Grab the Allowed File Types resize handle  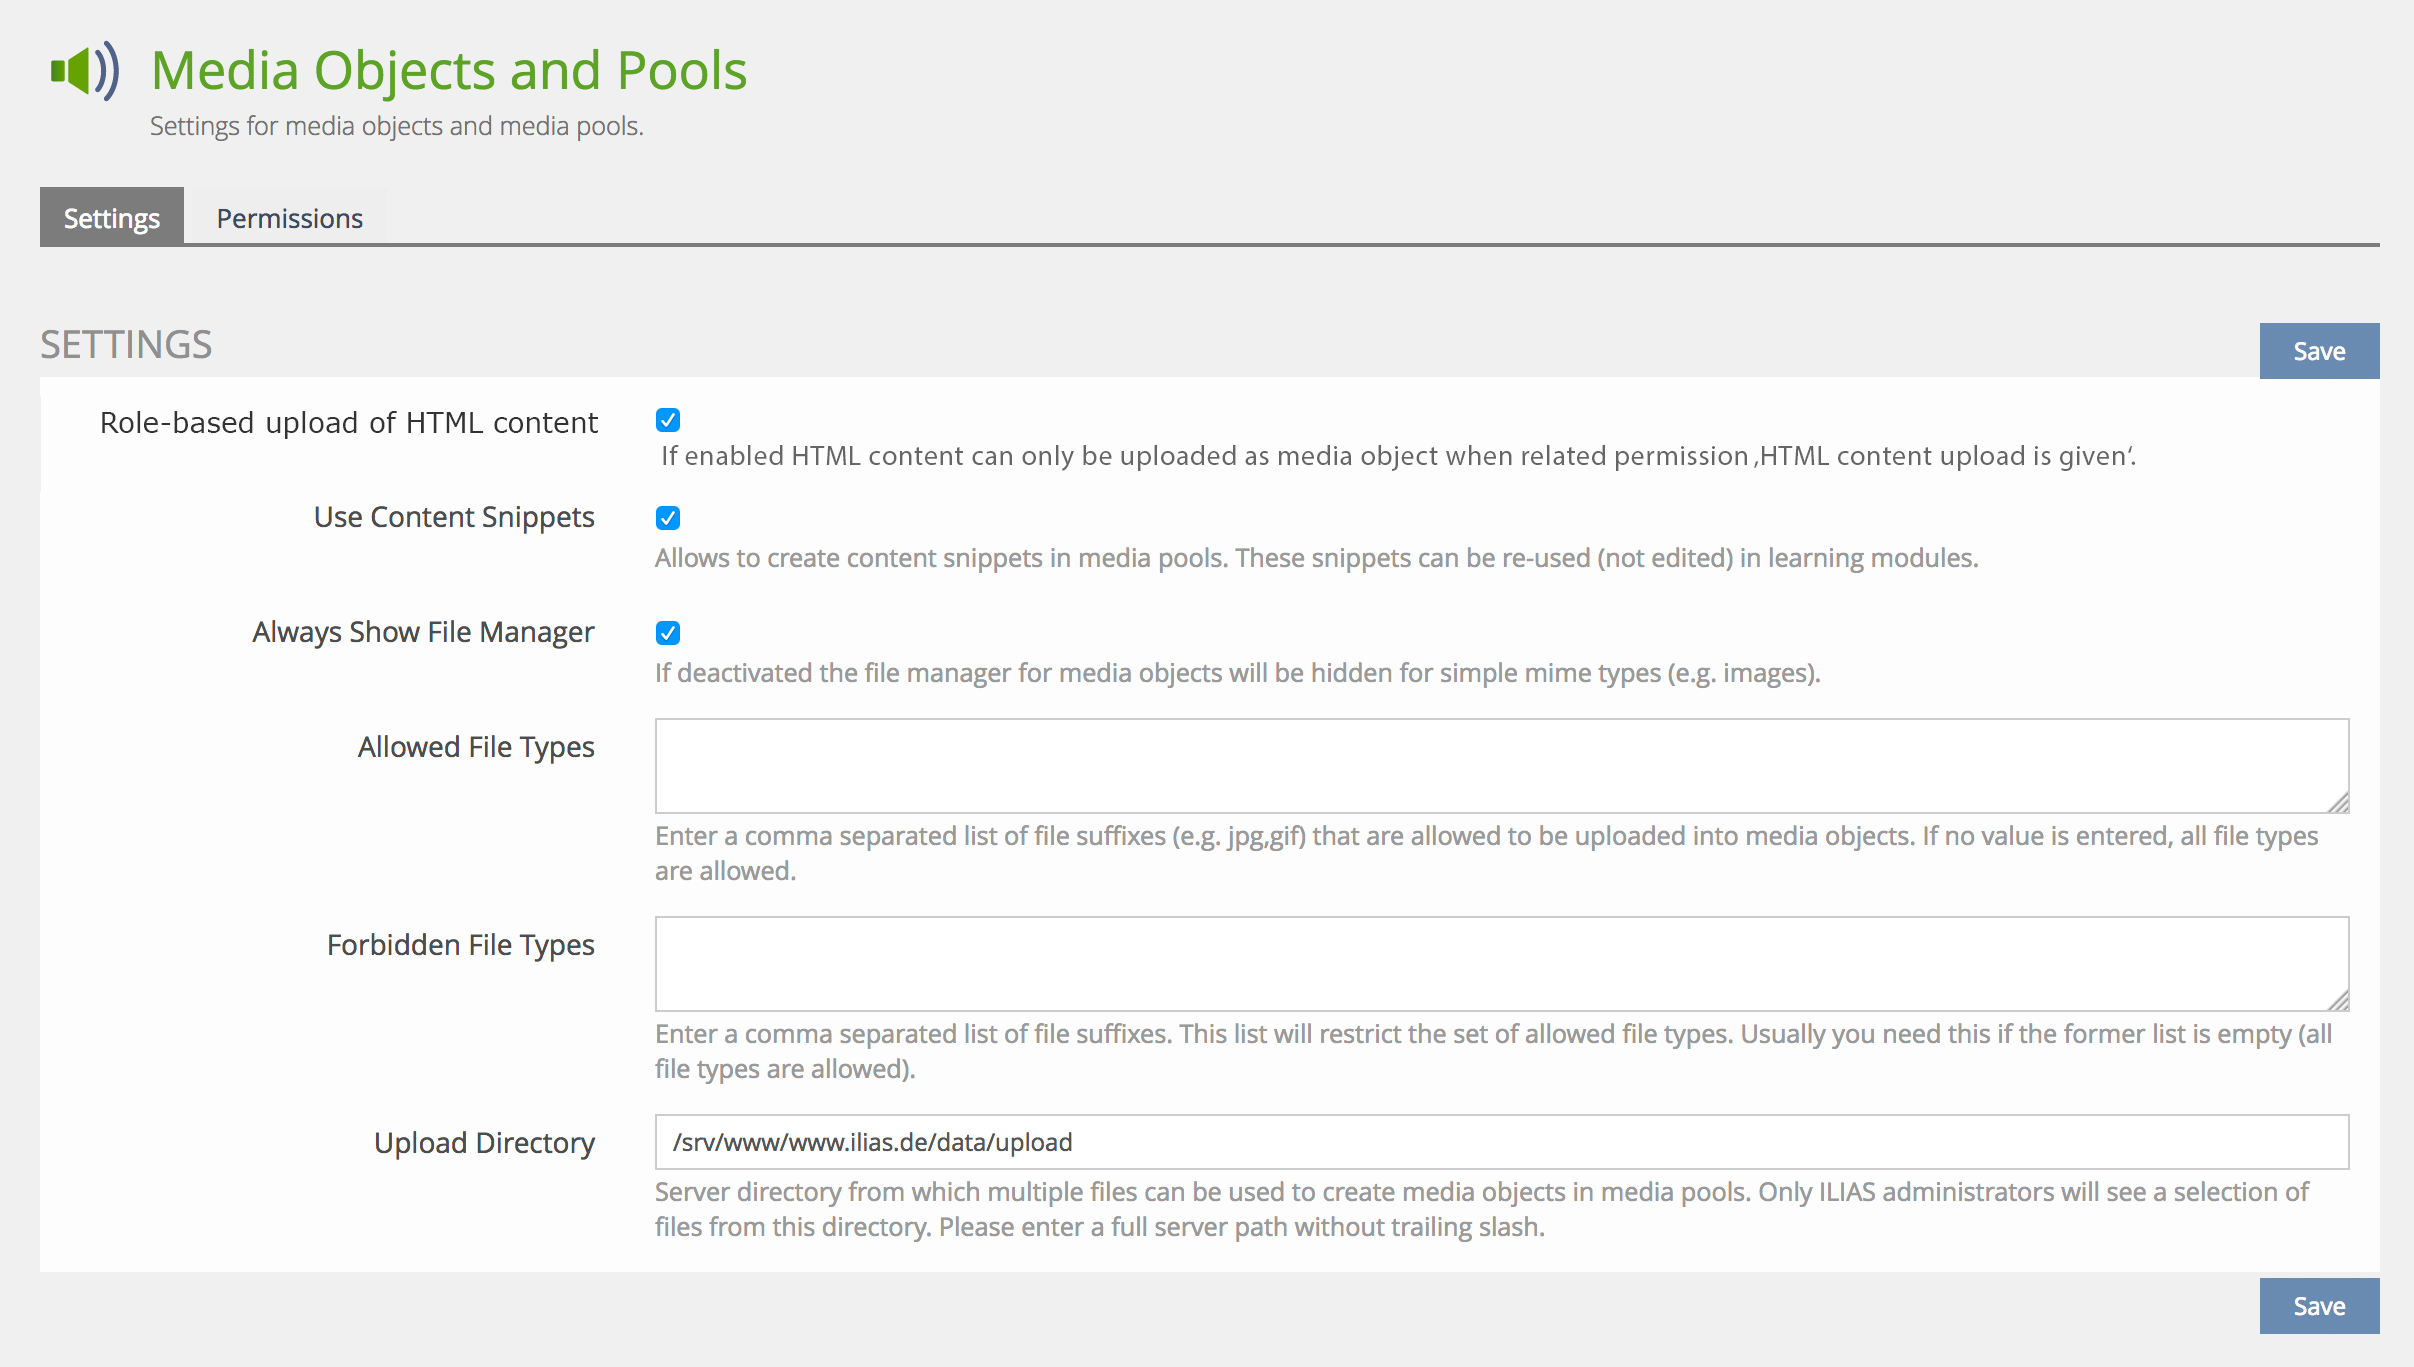click(x=2338, y=803)
